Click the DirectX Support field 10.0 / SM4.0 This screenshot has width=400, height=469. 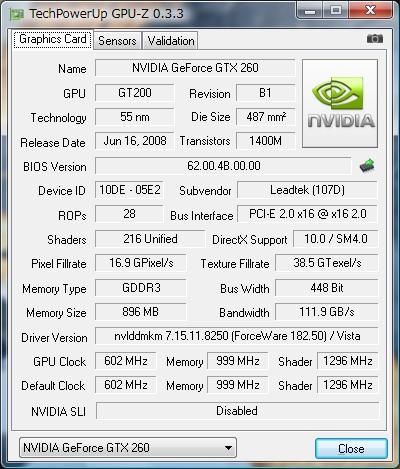point(336,239)
